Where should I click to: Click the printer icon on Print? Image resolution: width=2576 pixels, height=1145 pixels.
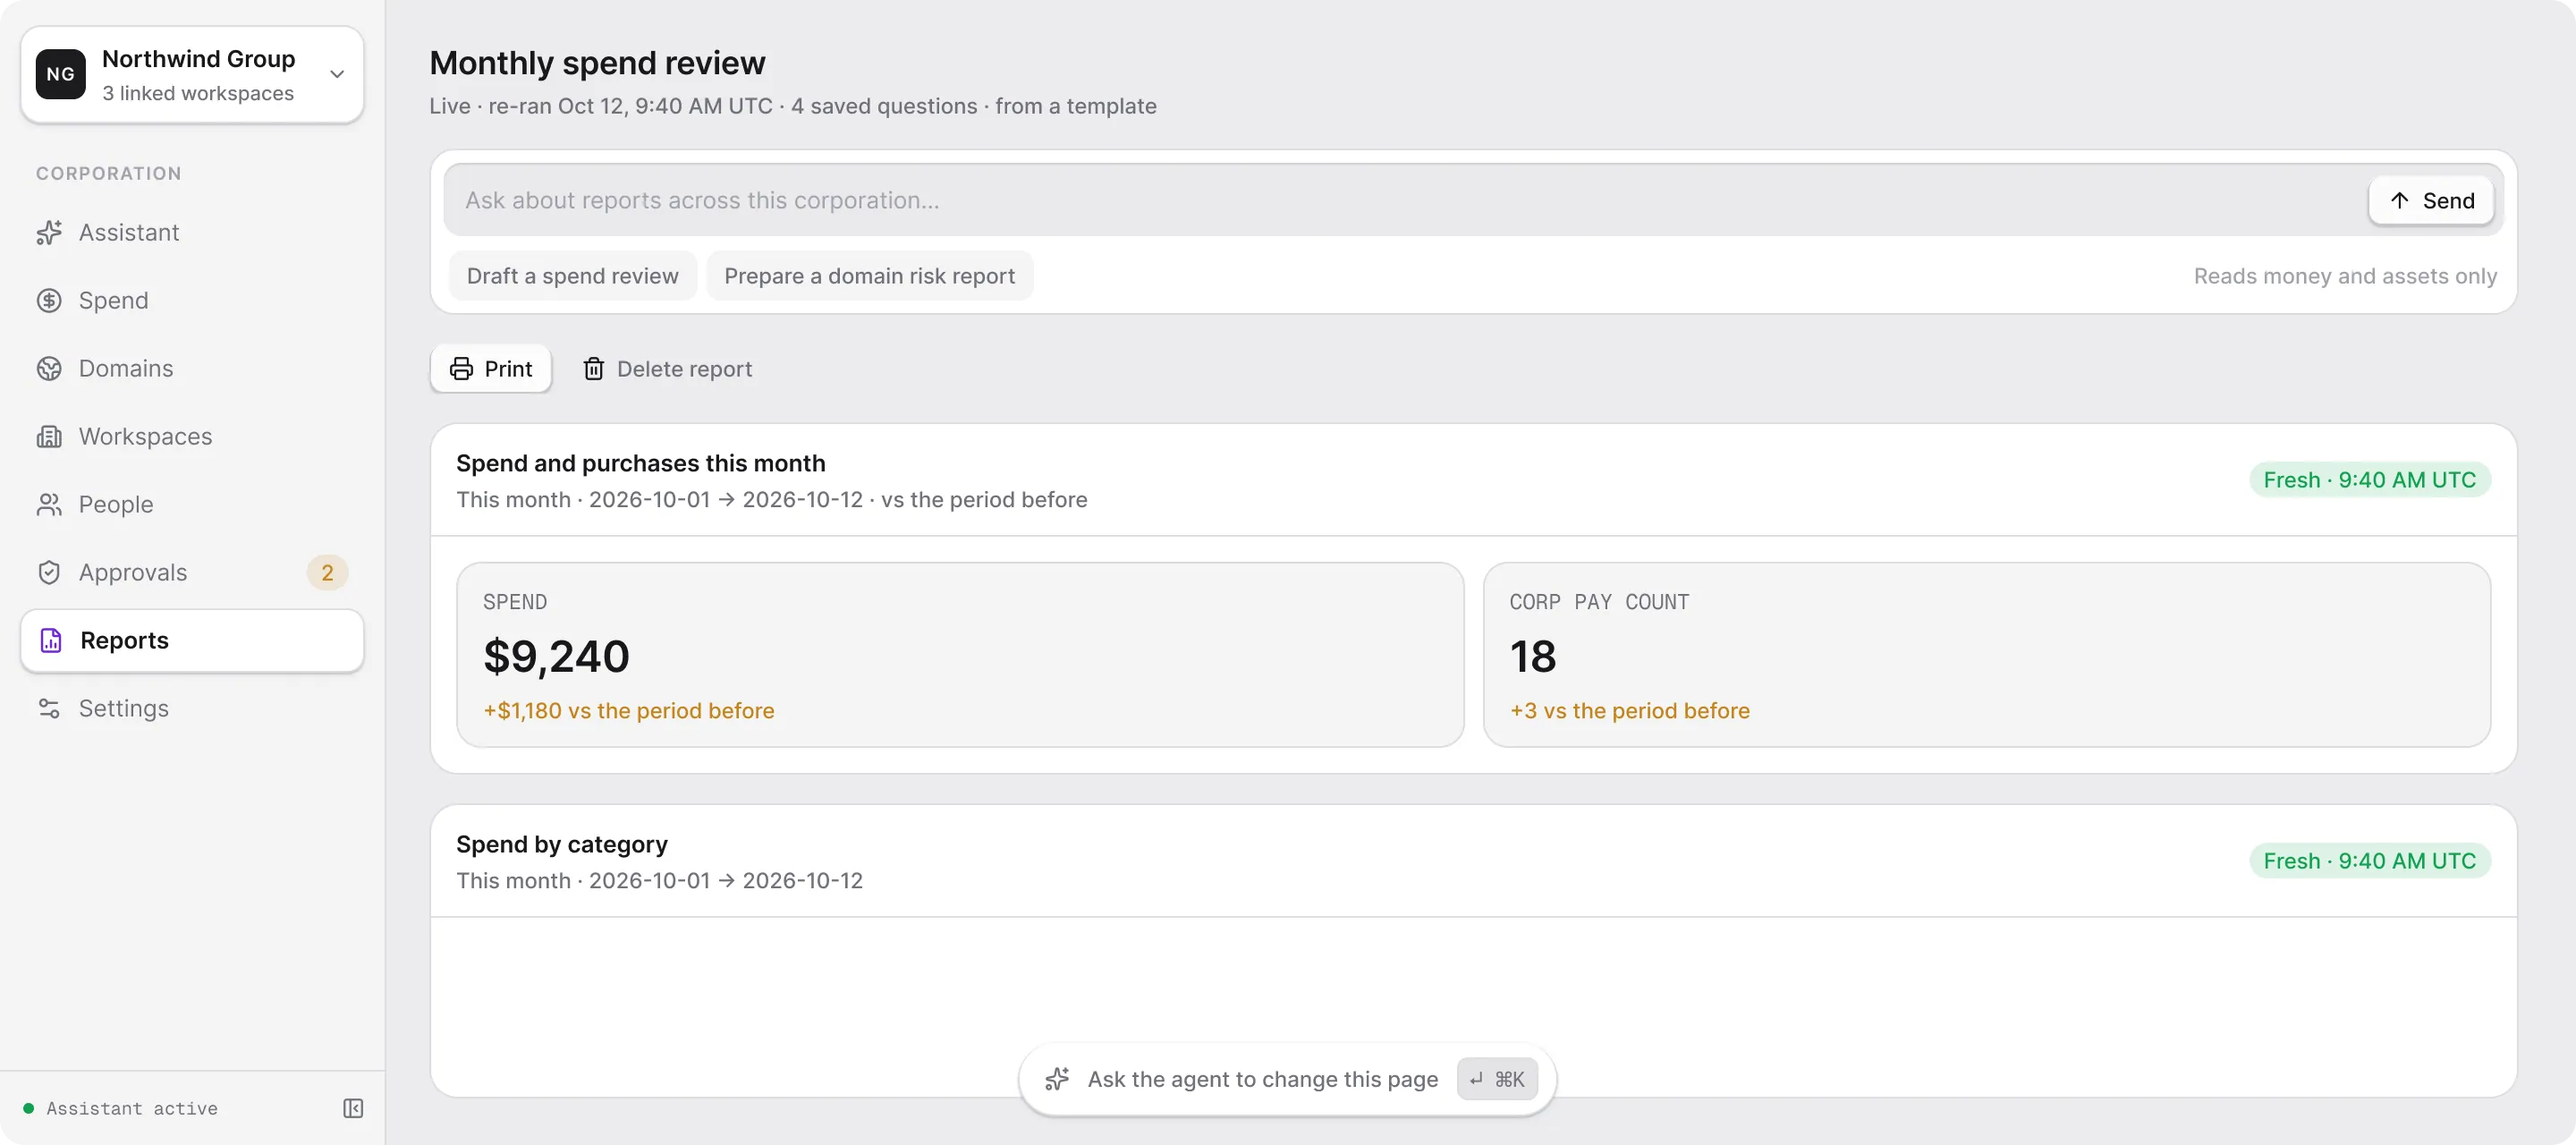pos(461,369)
